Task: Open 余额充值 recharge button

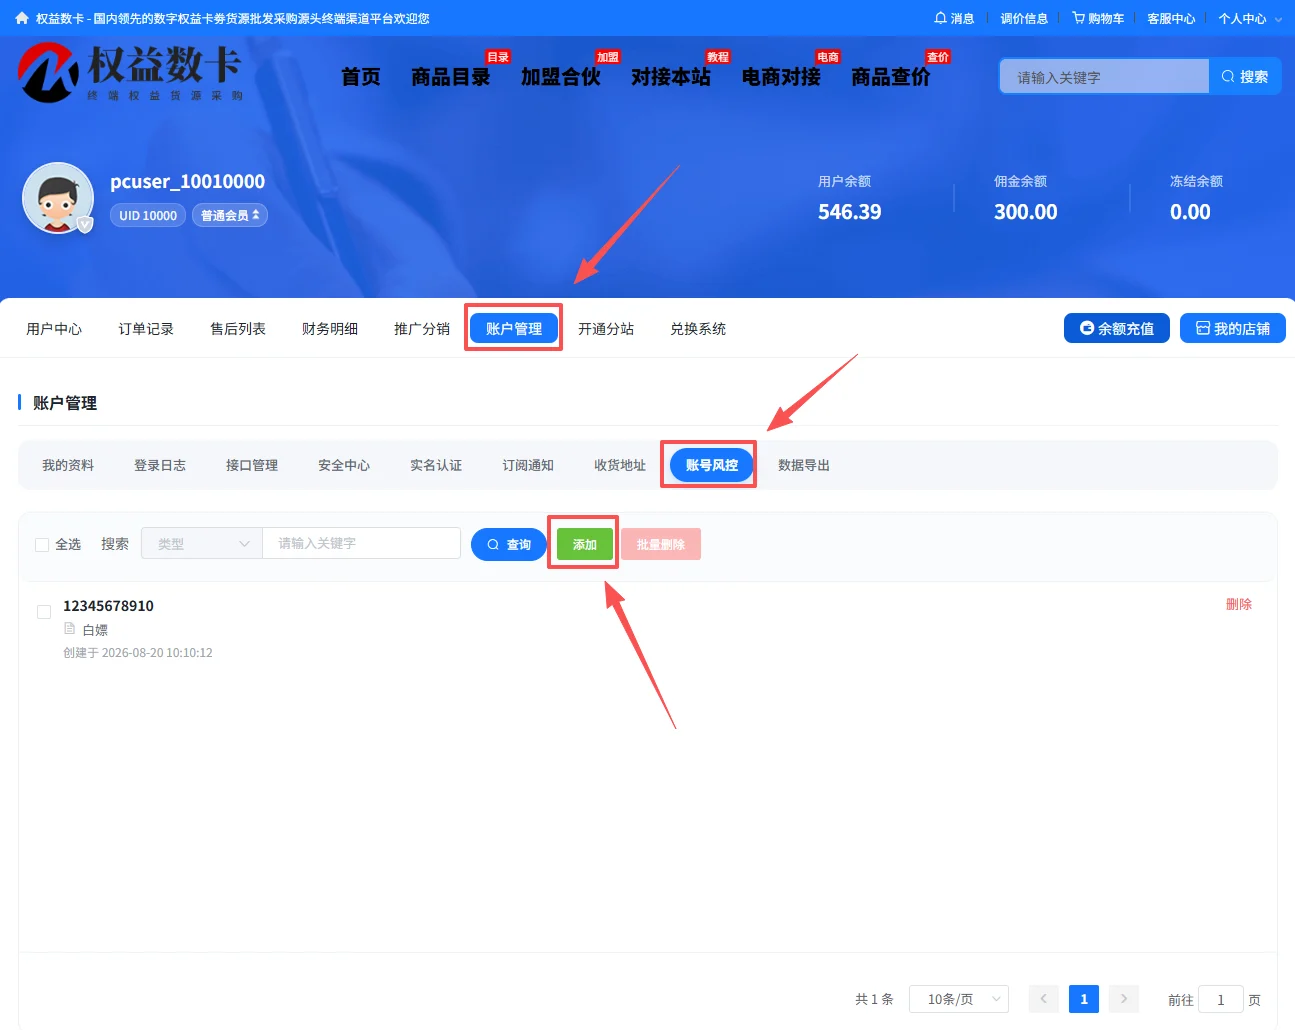Action: (x=1117, y=328)
